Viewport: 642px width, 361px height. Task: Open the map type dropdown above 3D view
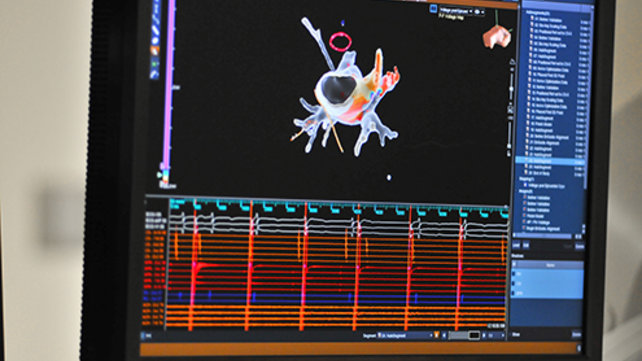(456, 11)
